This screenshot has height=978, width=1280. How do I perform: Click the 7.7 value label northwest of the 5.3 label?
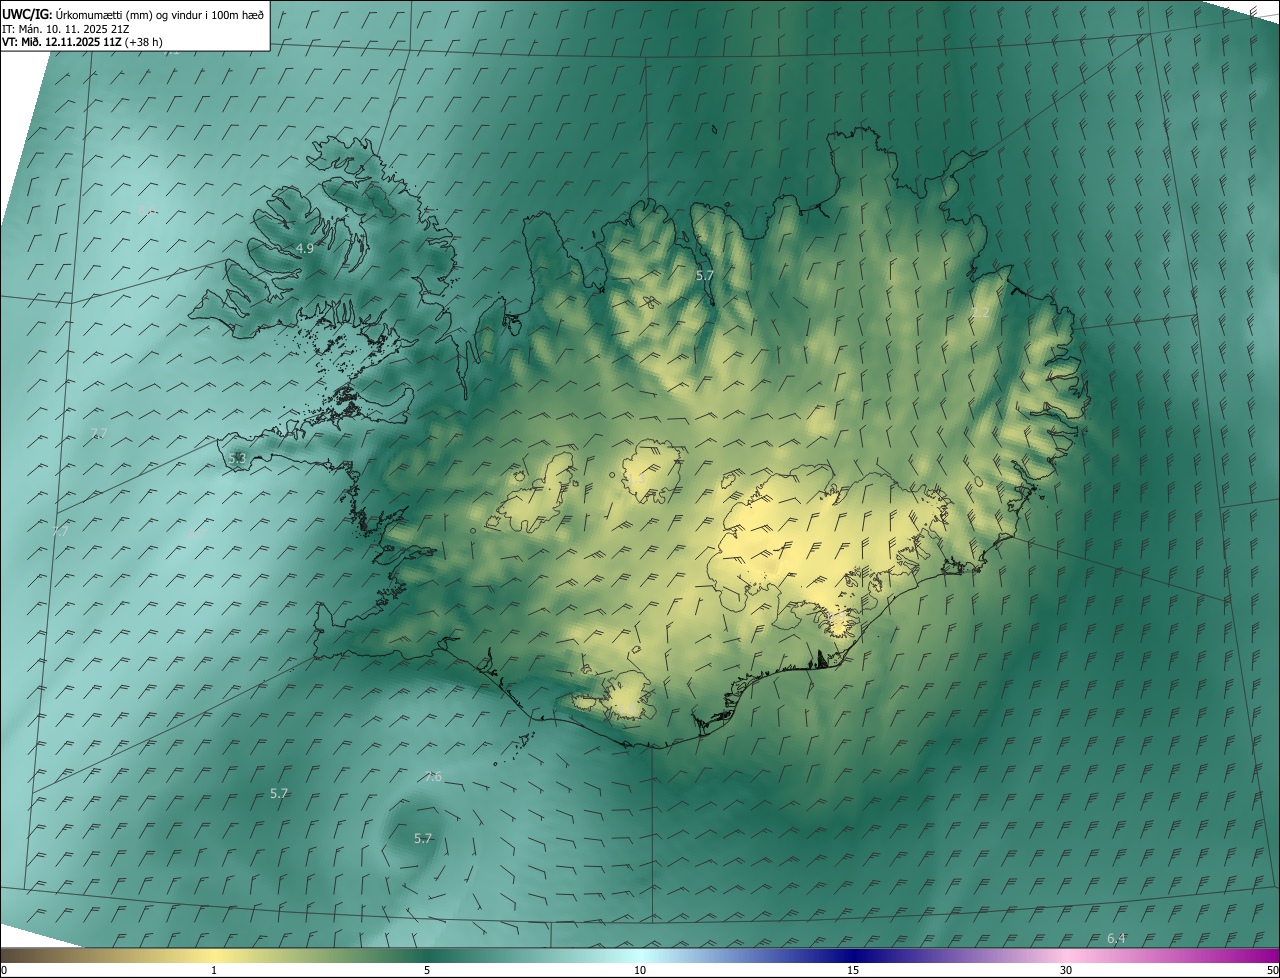tap(99, 433)
